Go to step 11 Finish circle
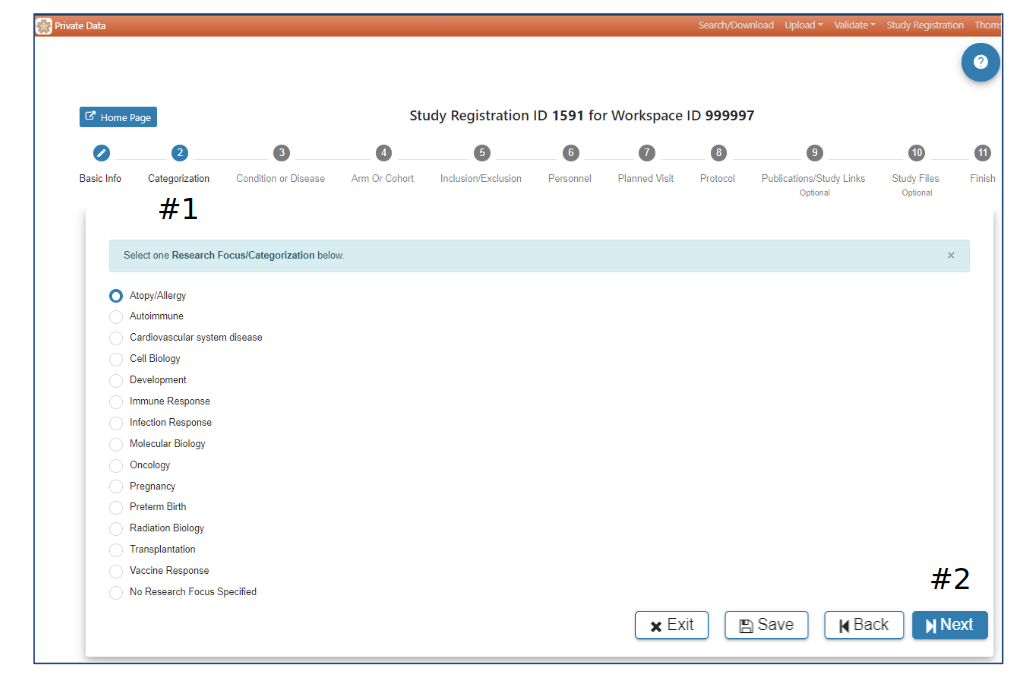Image resolution: width=1022 pixels, height=675 pixels. click(983, 153)
